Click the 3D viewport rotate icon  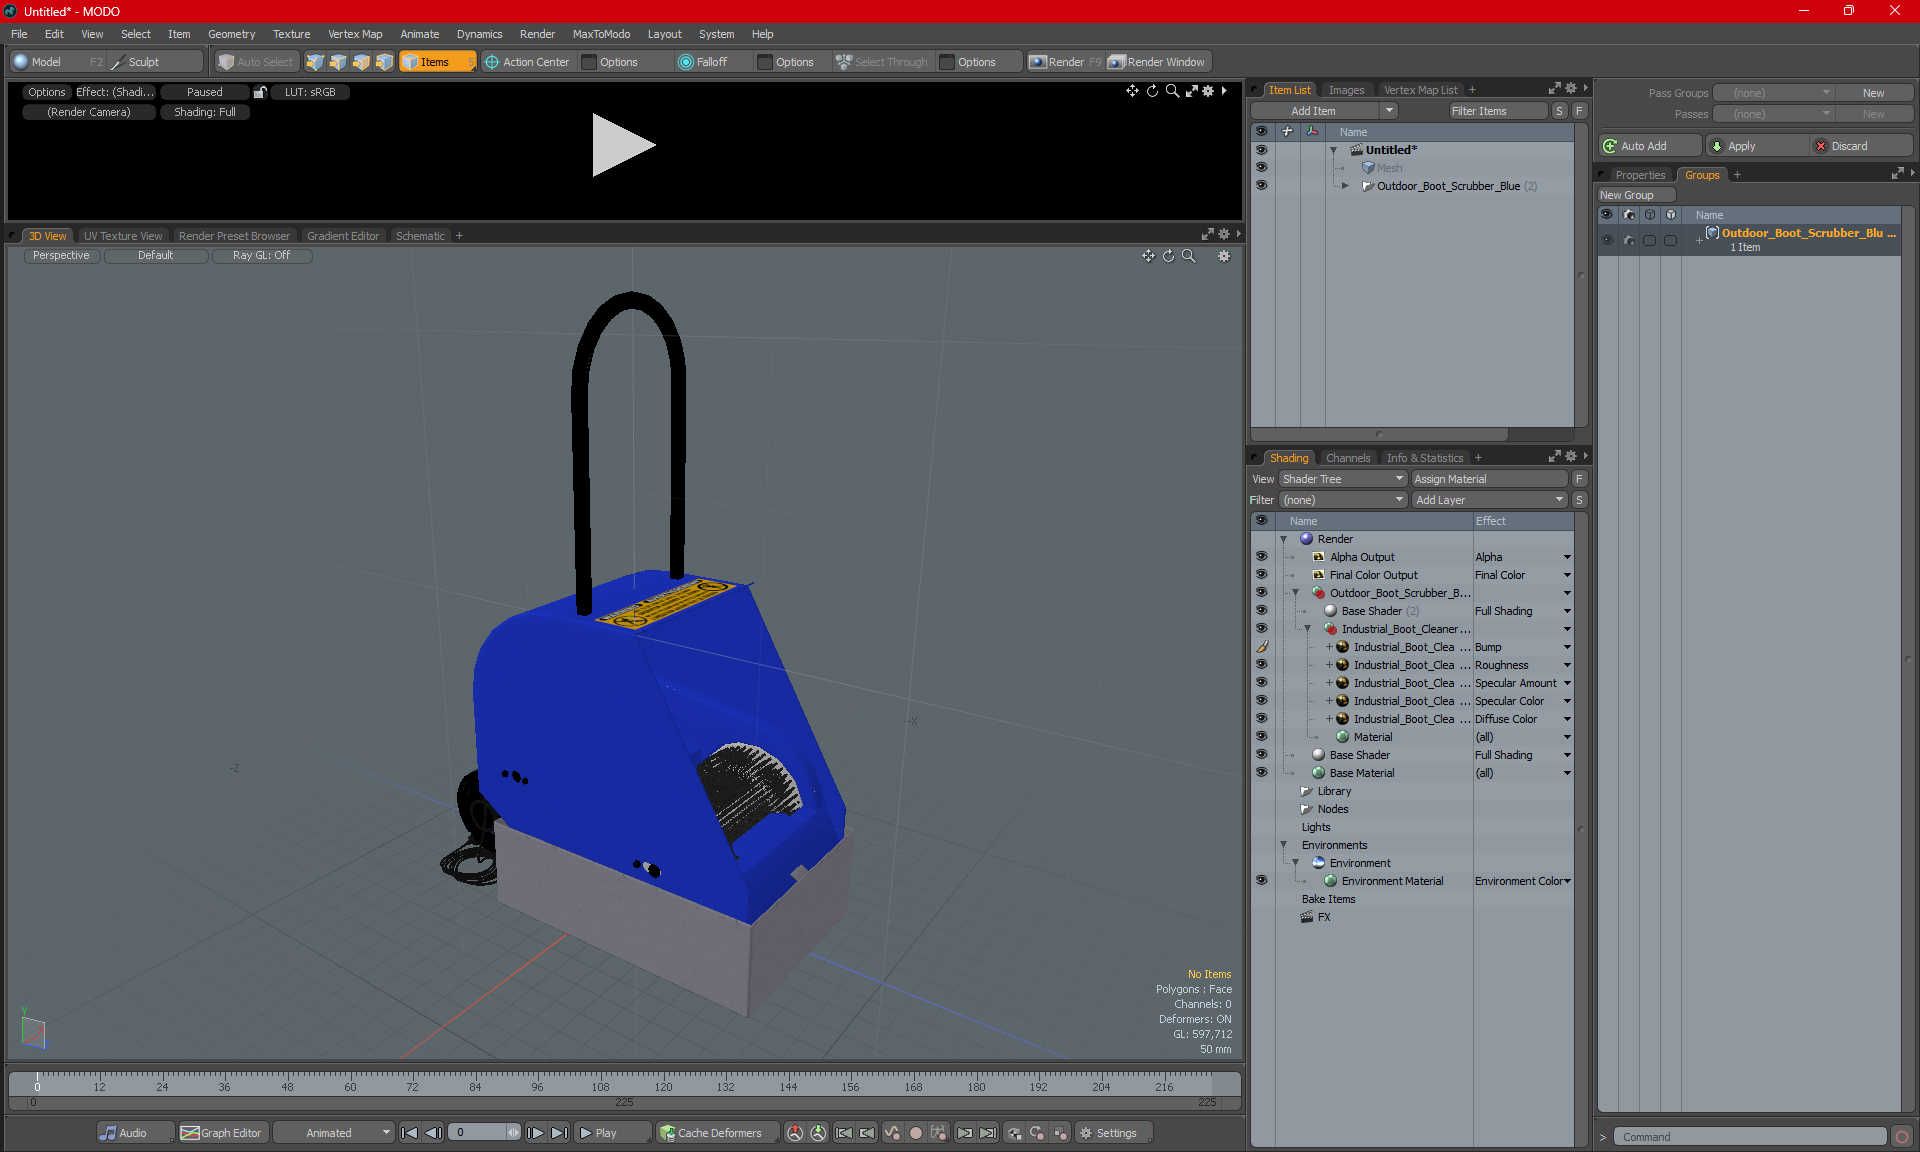click(x=1168, y=256)
